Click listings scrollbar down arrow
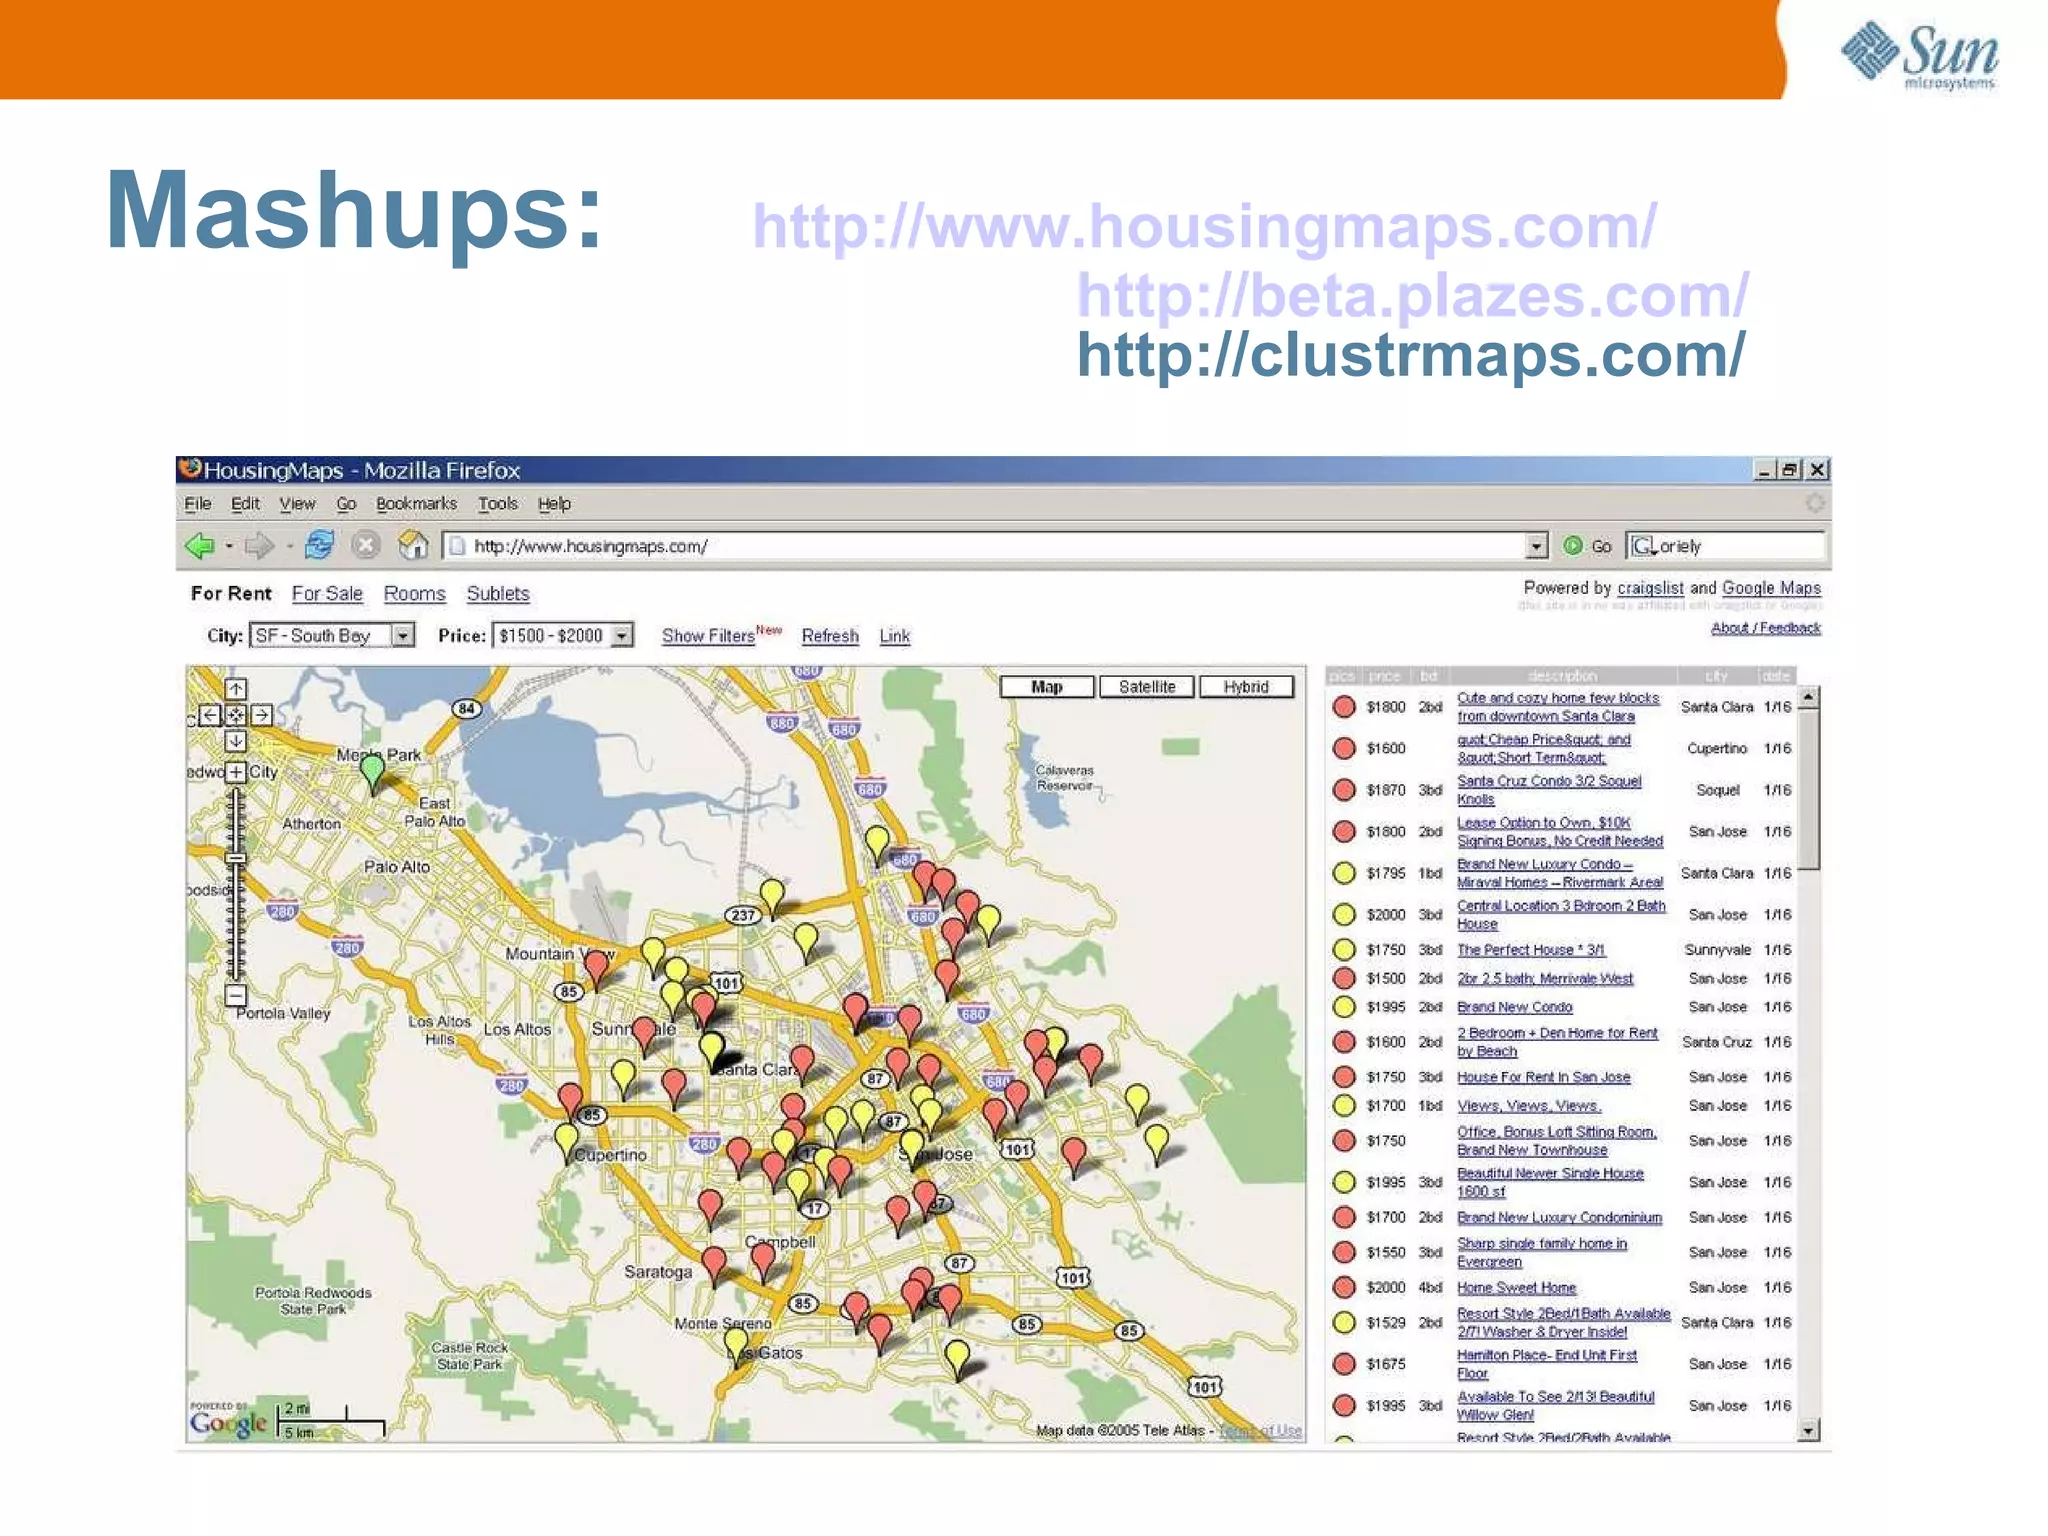2048x1536 pixels. pyautogui.click(x=1808, y=1430)
